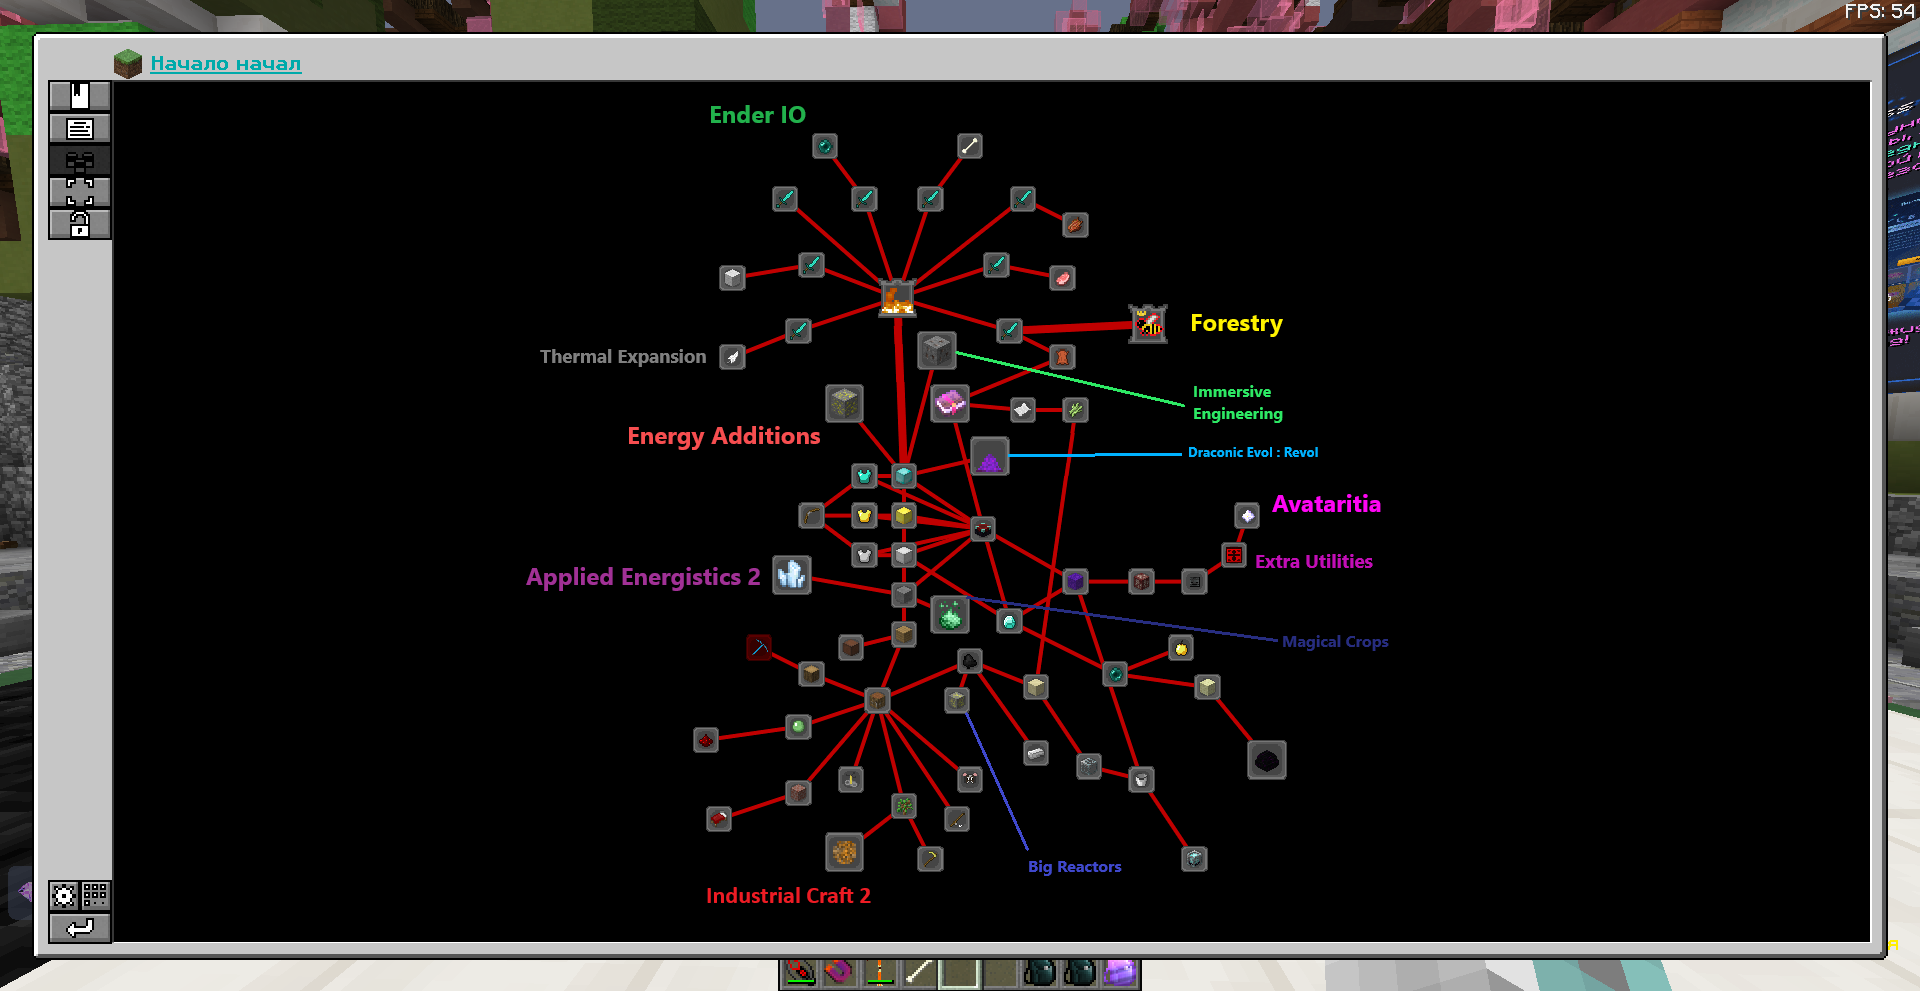This screenshot has width=1920, height=991.
Task: Click the grid layout button
Action: point(95,895)
